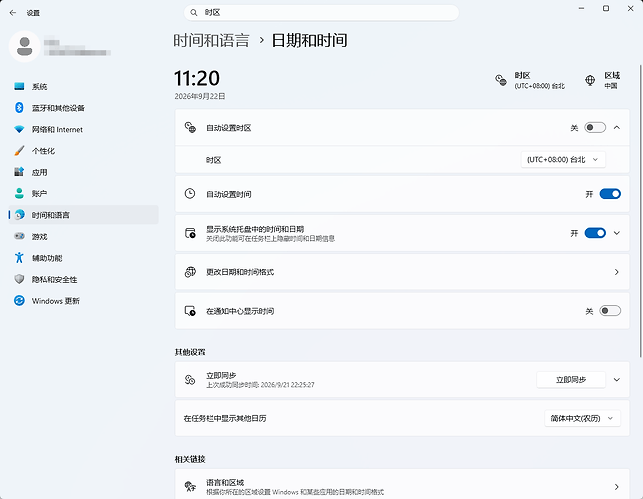Click the 语言和区域 language icon

click(190, 486)
